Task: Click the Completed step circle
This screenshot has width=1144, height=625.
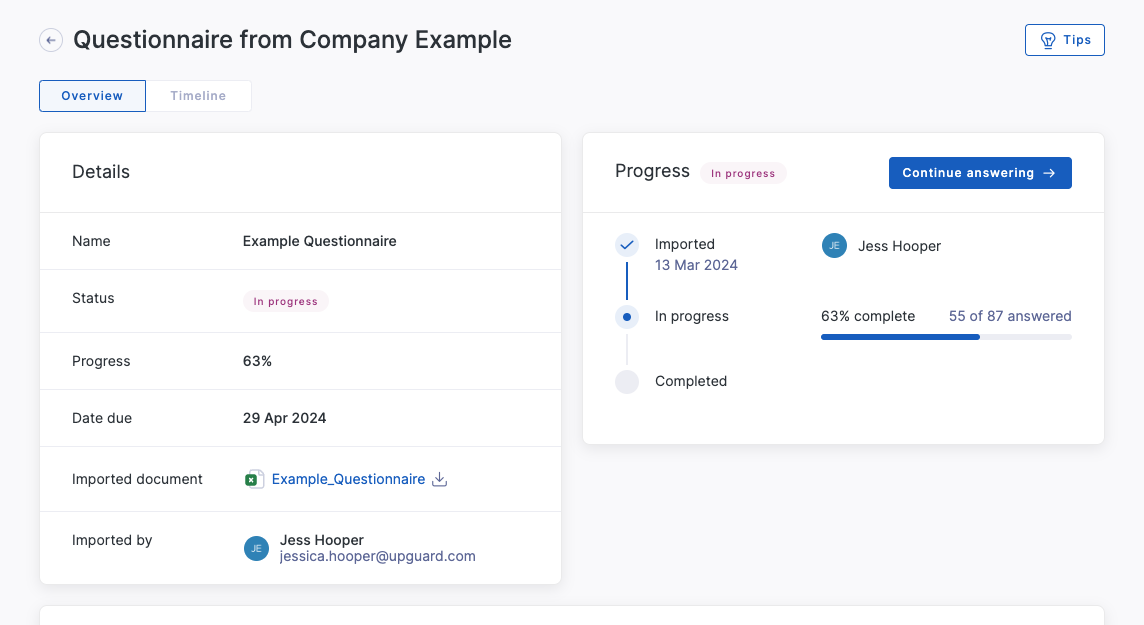Action: tap(627, 381)
